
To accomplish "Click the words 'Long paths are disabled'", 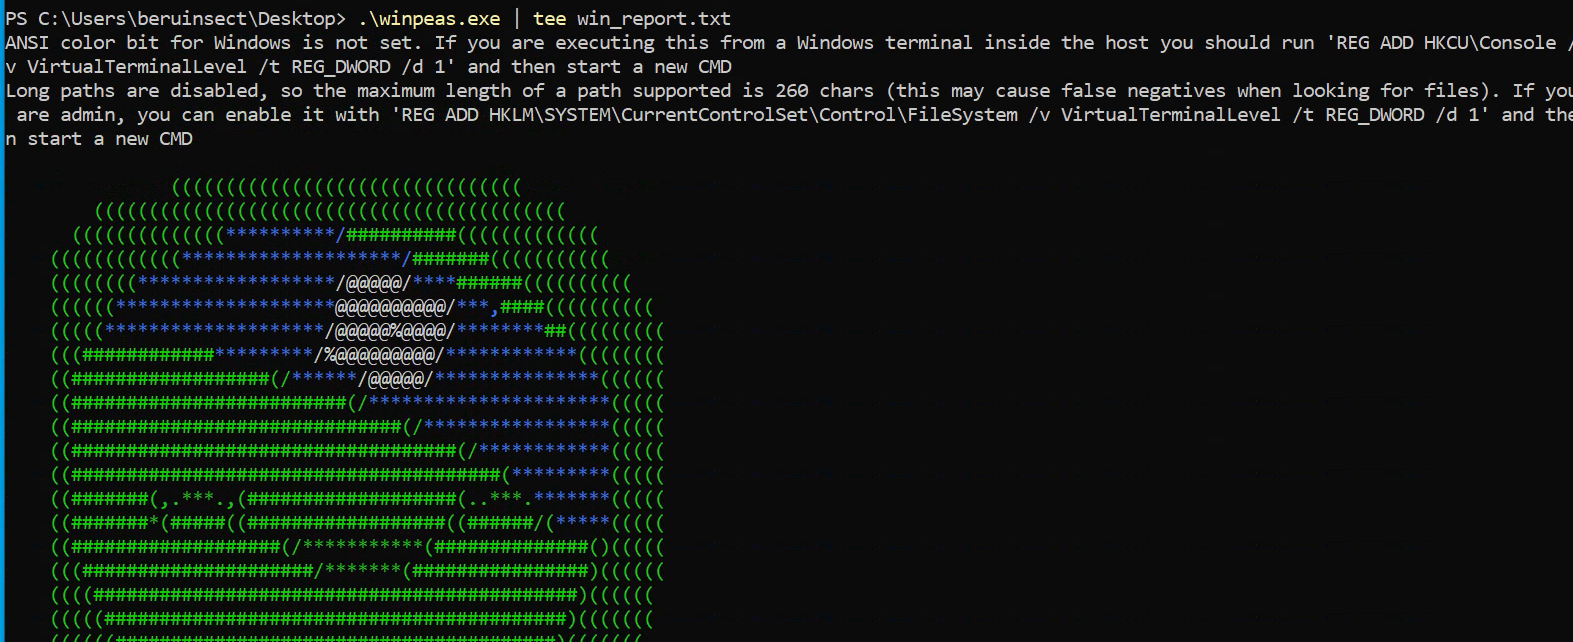I will click(x=132, y=90).
